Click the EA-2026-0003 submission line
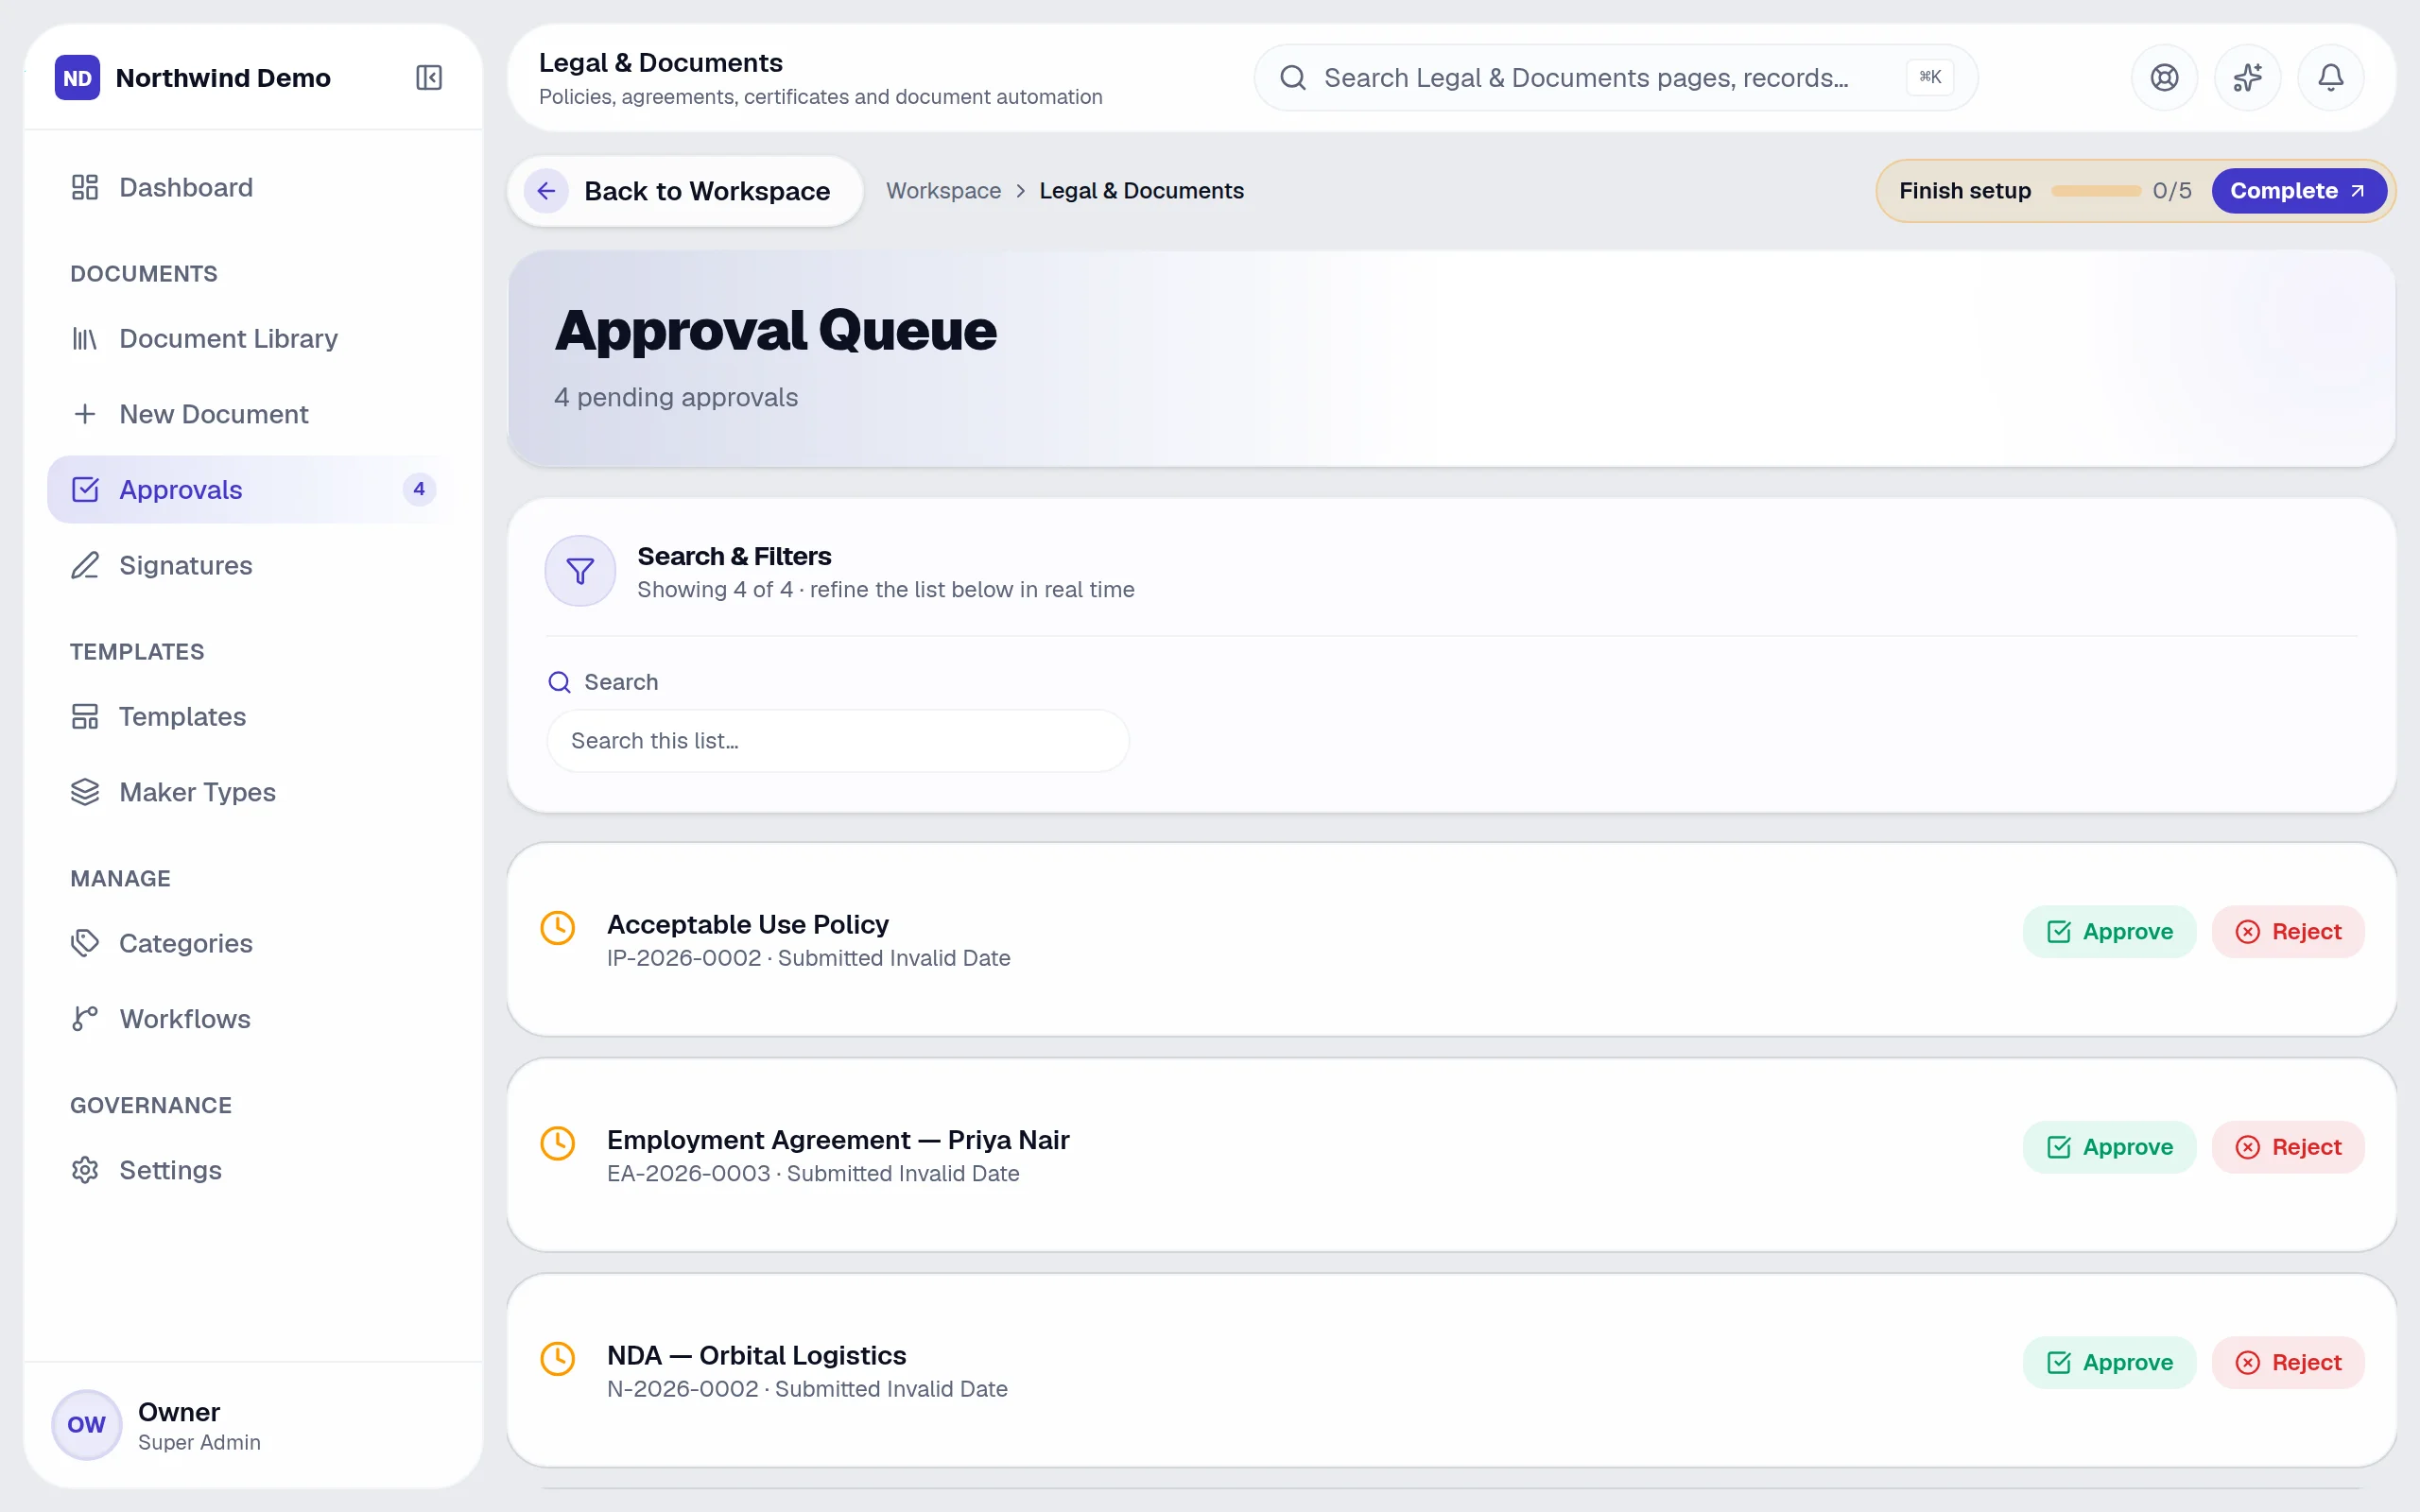 point(813,1173)
